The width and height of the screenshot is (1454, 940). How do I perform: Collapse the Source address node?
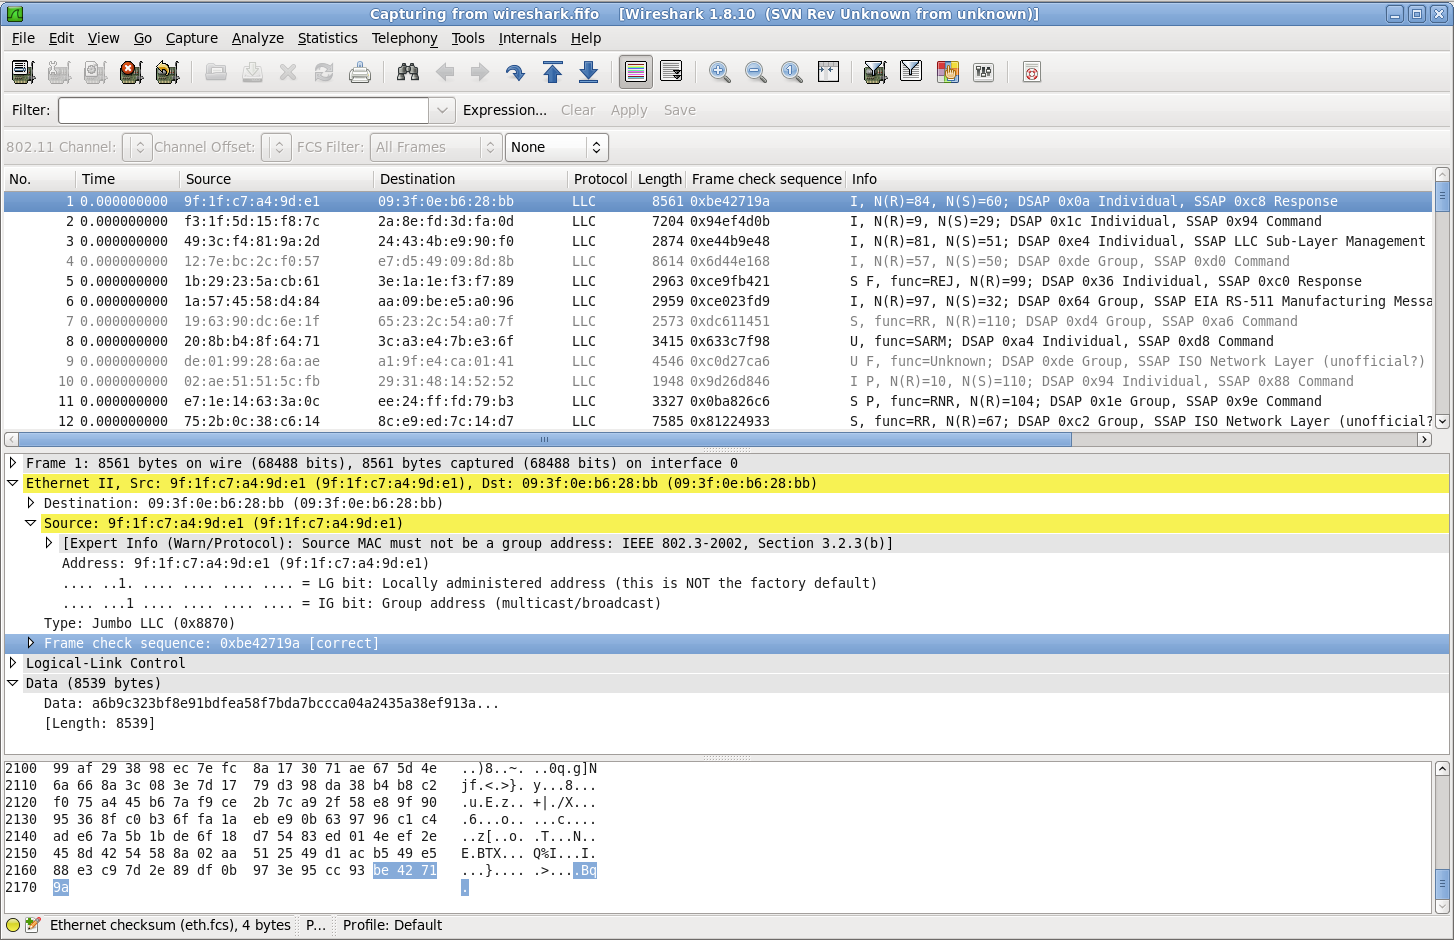click(31, 523)
